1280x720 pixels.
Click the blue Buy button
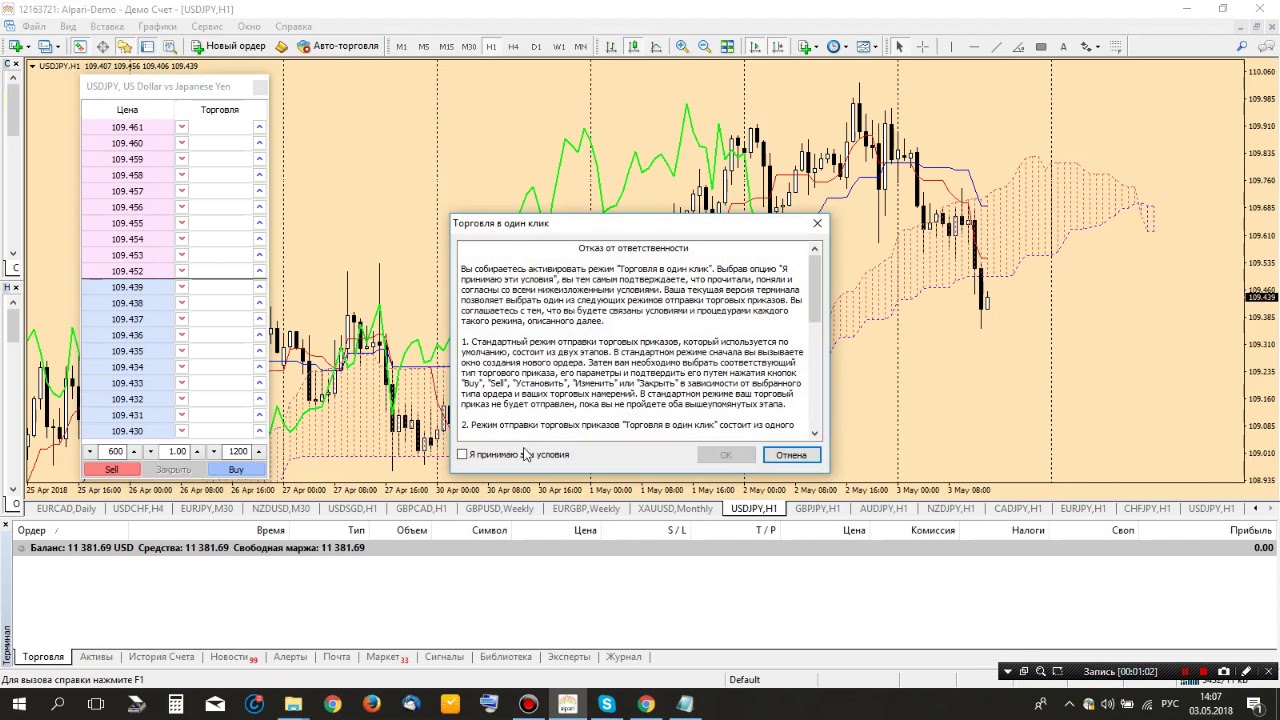tap(236, 470)
